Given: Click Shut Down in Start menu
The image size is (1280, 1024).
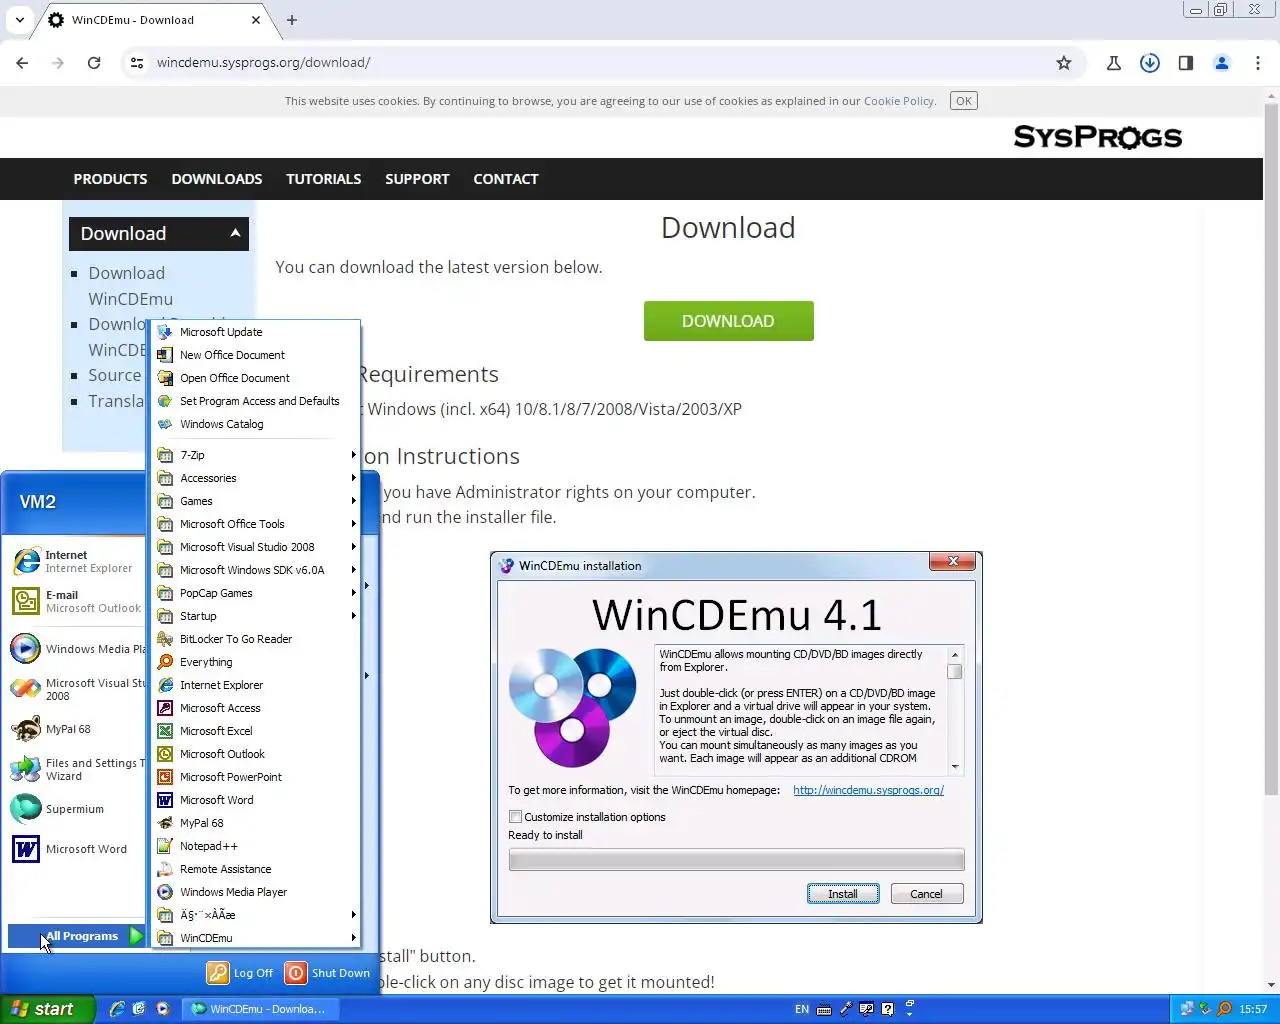Looking at the screenshot, I should (x=328, y=973).
